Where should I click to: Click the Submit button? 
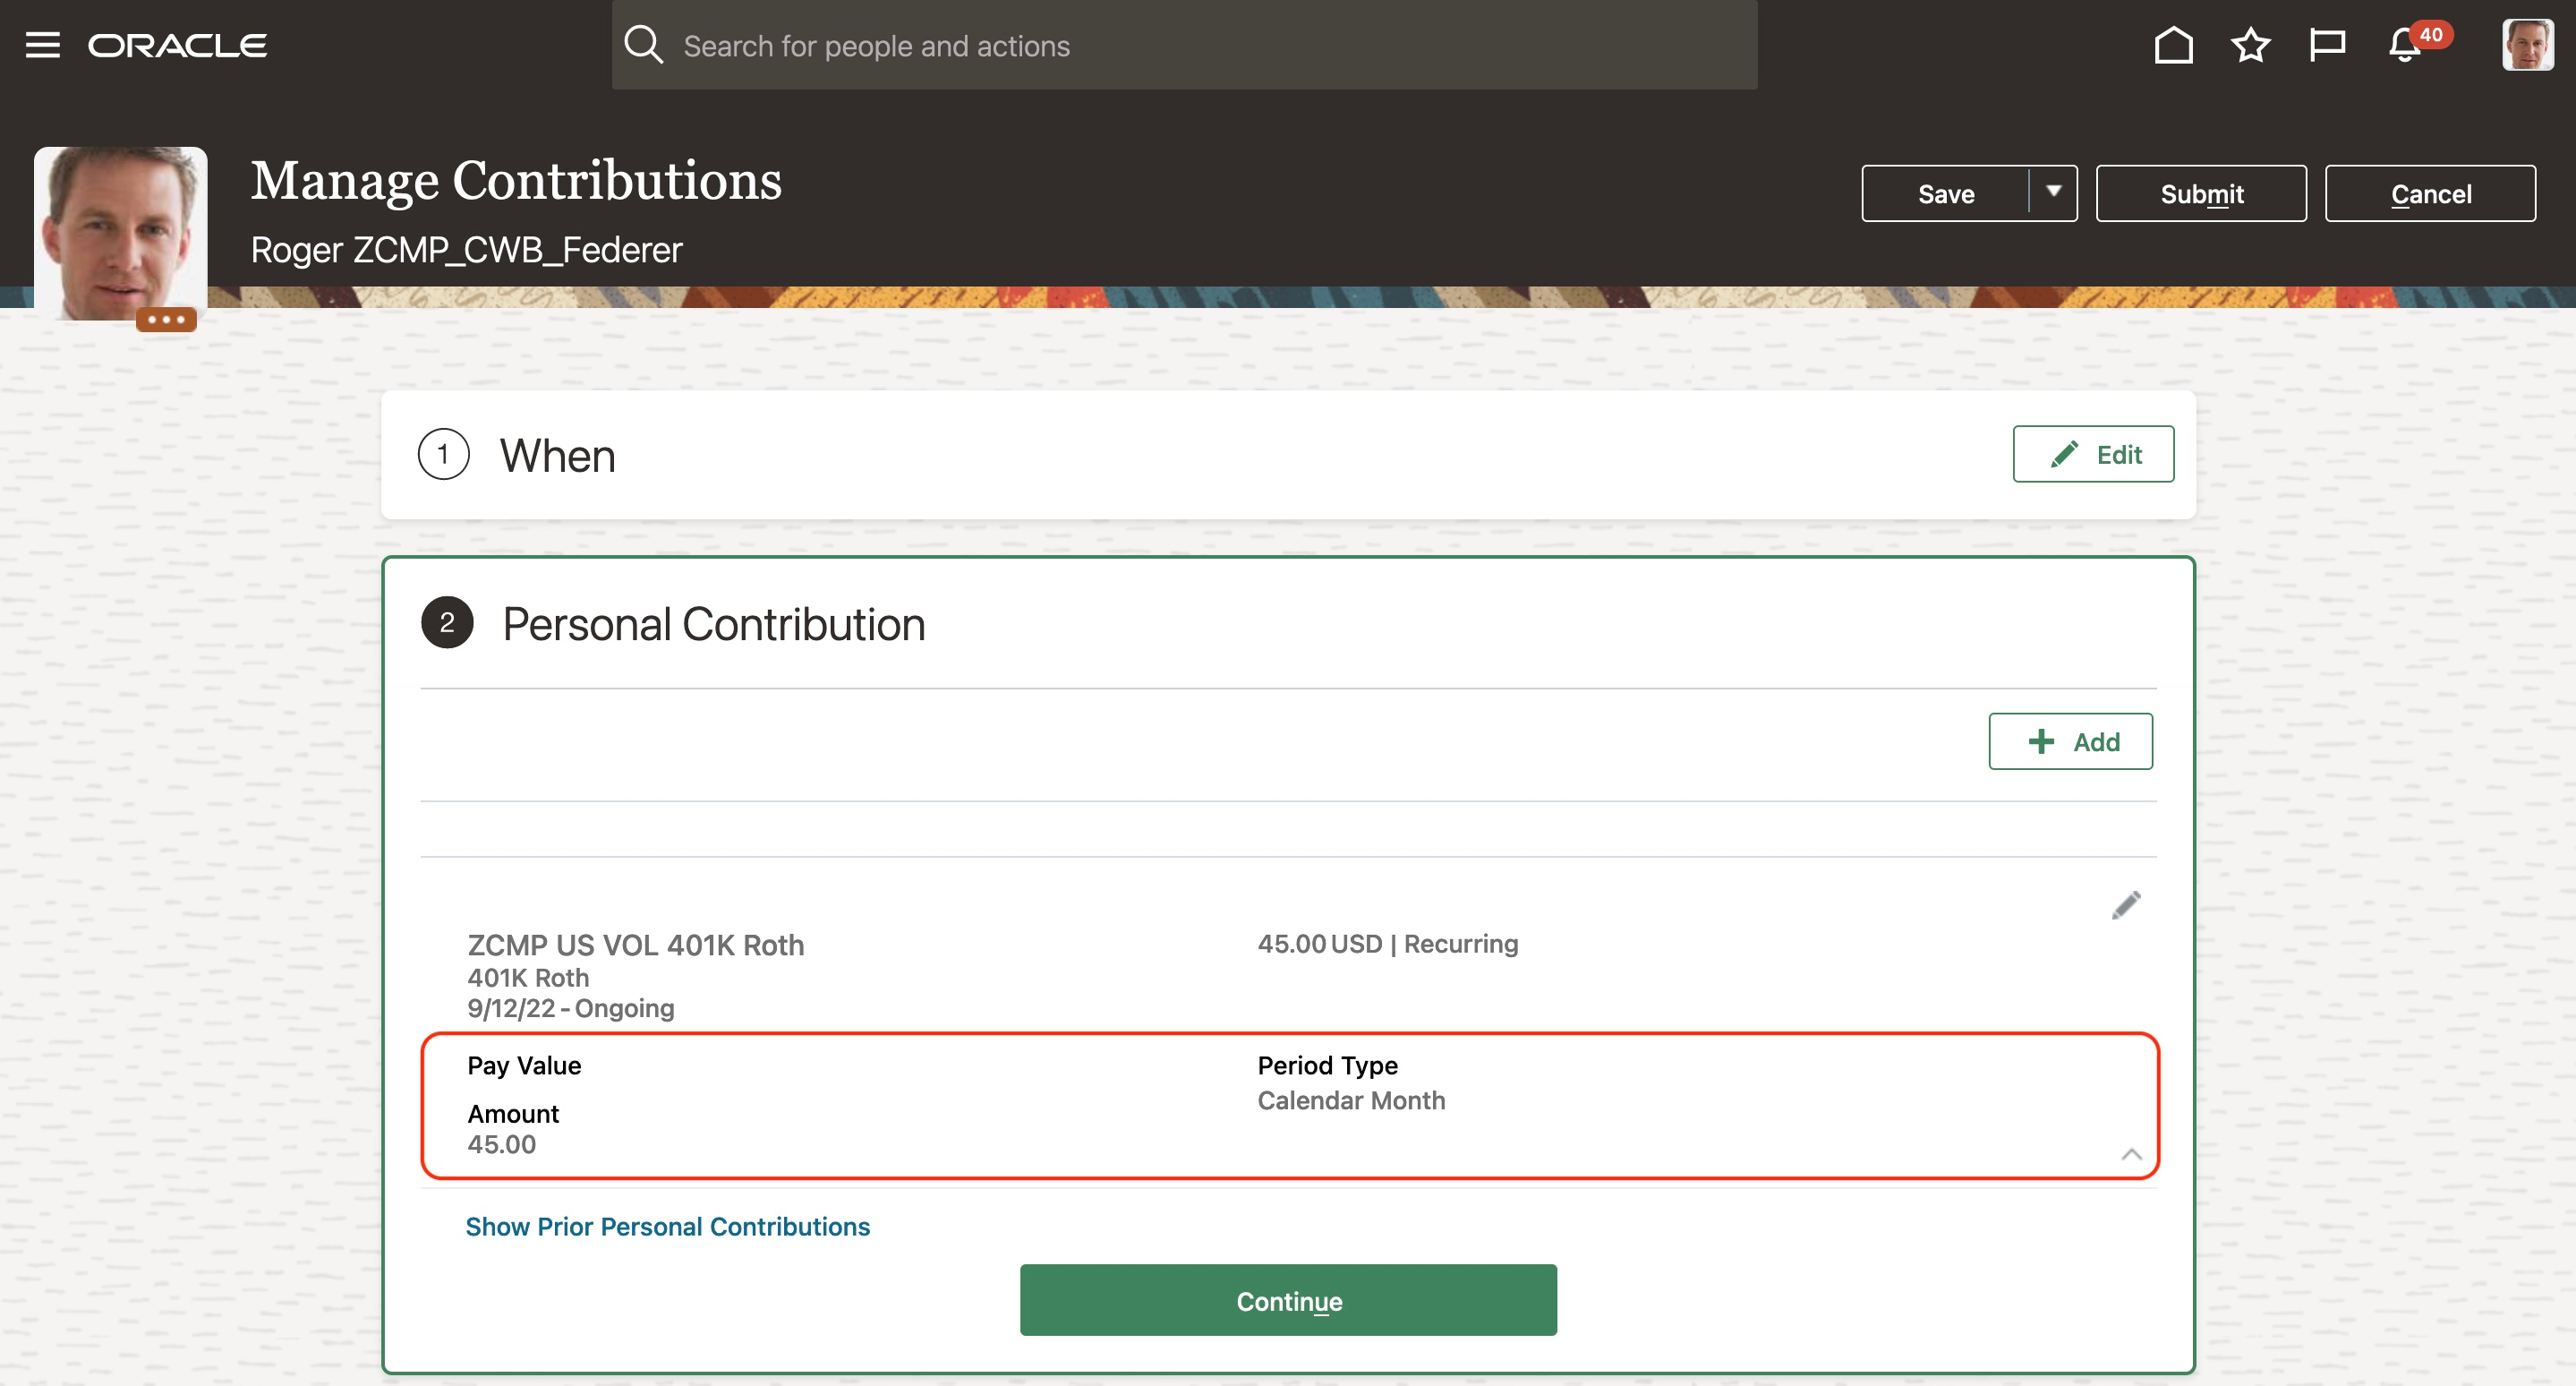pos(2201,193)
